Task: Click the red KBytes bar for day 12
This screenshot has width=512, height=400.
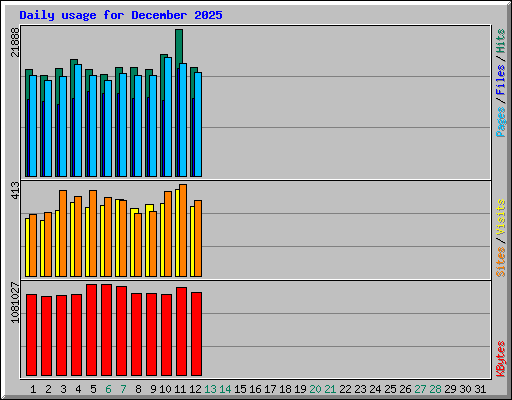Action: pos(197,334)
